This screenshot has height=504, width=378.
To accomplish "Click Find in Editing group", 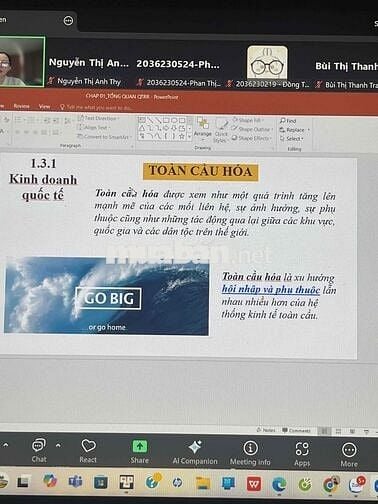I will click(x=288, y=121).
